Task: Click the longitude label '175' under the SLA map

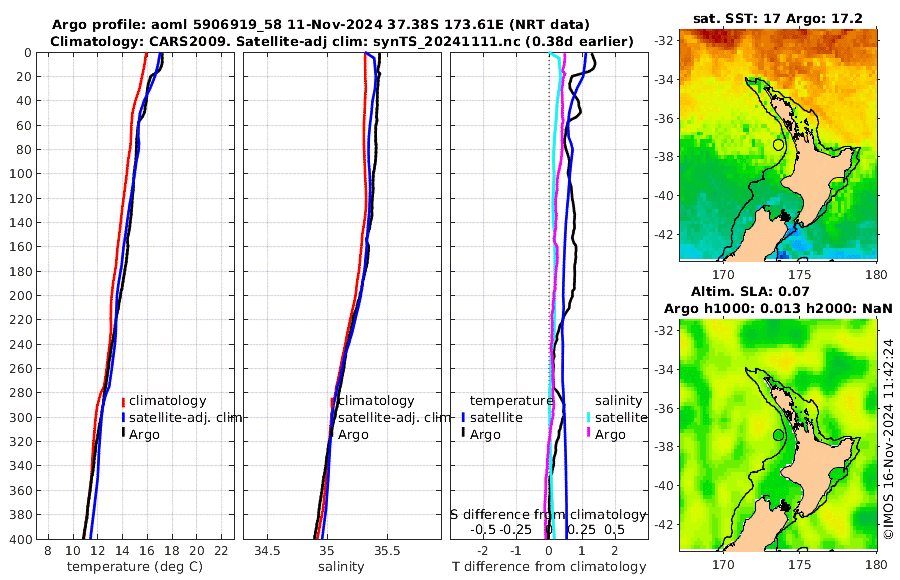Action: (x=800, y=564)
